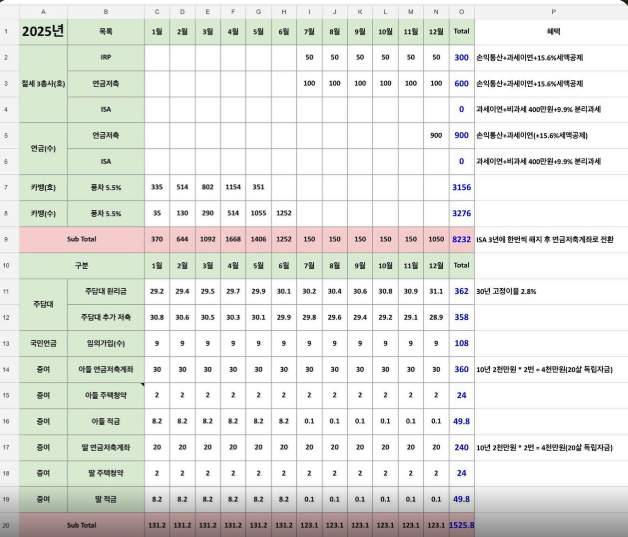Click the 1154 value in row 7
Image resolution: width=628 pixels, height=537 pixels.
(x=233, y=187)
